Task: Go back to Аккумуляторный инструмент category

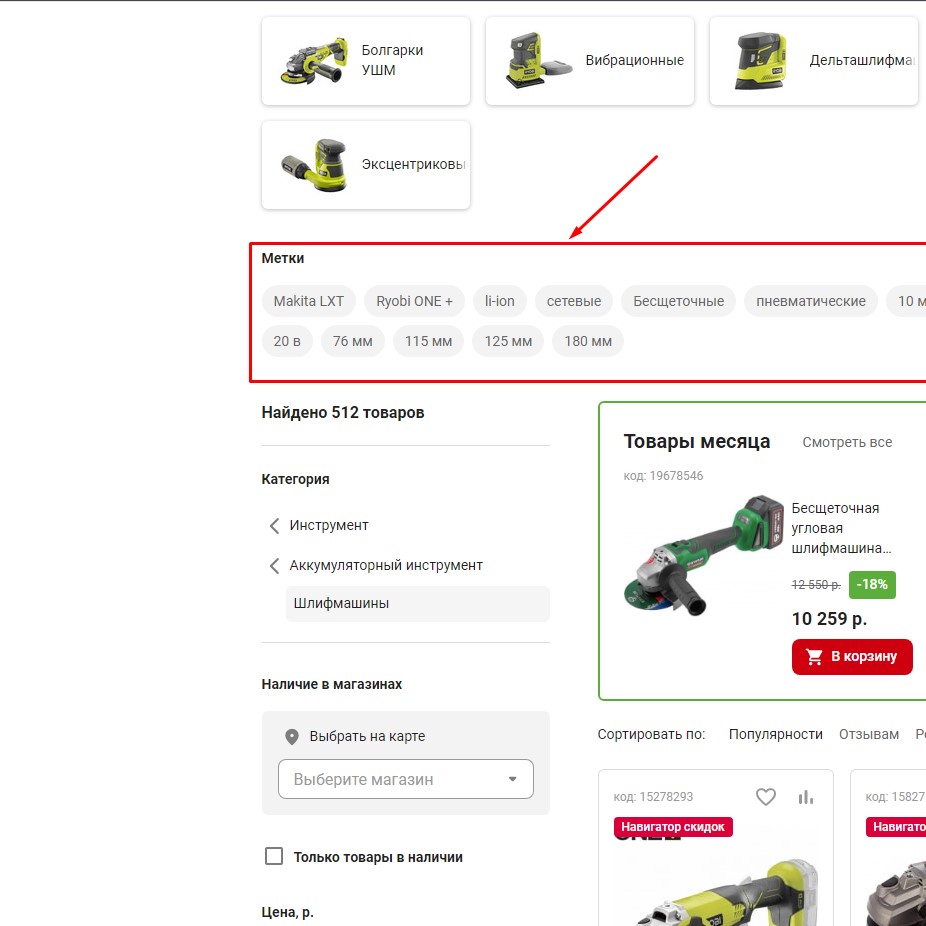Action: tap(386, 565)
